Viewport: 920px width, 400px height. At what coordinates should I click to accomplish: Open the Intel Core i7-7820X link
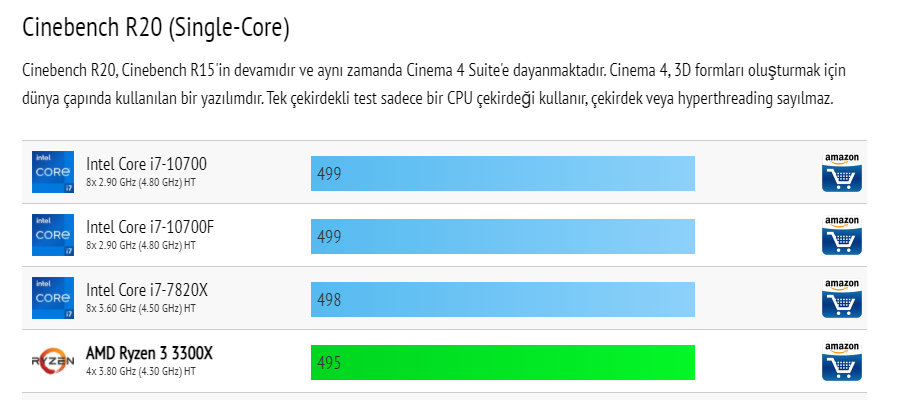click(x=147, y=290)
